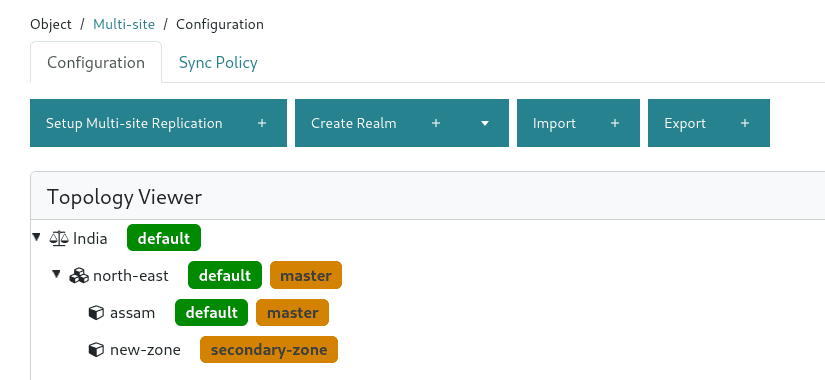
Task: Click the plus icon on Export button
Action: coord(744,123)
